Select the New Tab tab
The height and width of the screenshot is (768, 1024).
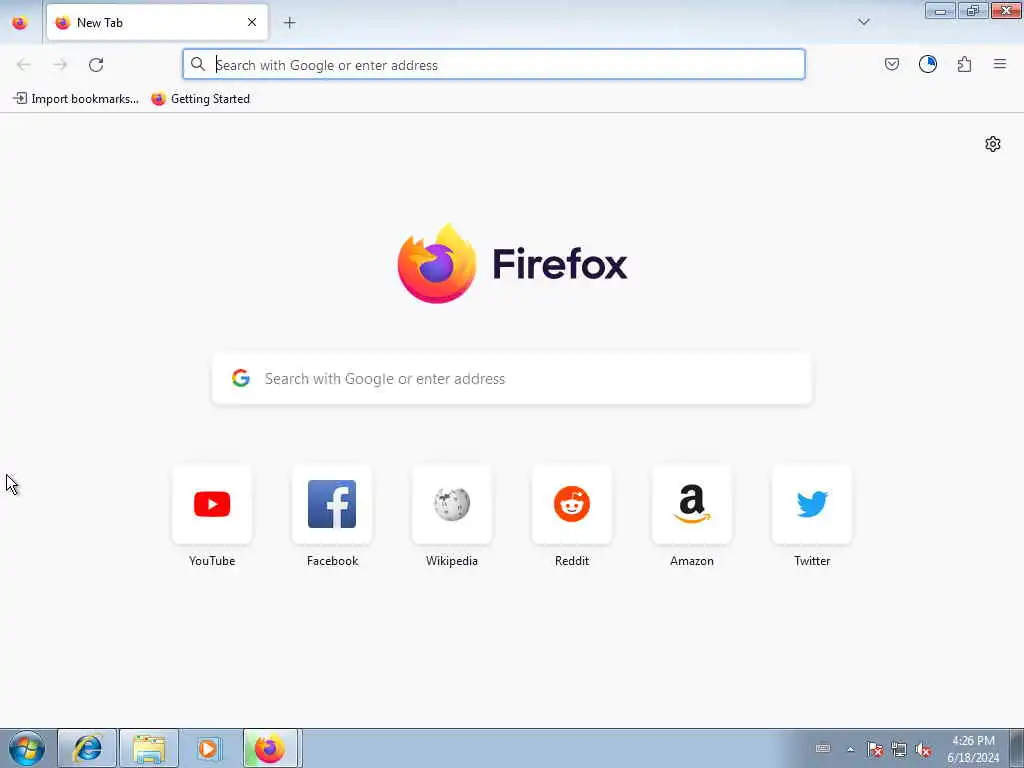pos(157,22)
